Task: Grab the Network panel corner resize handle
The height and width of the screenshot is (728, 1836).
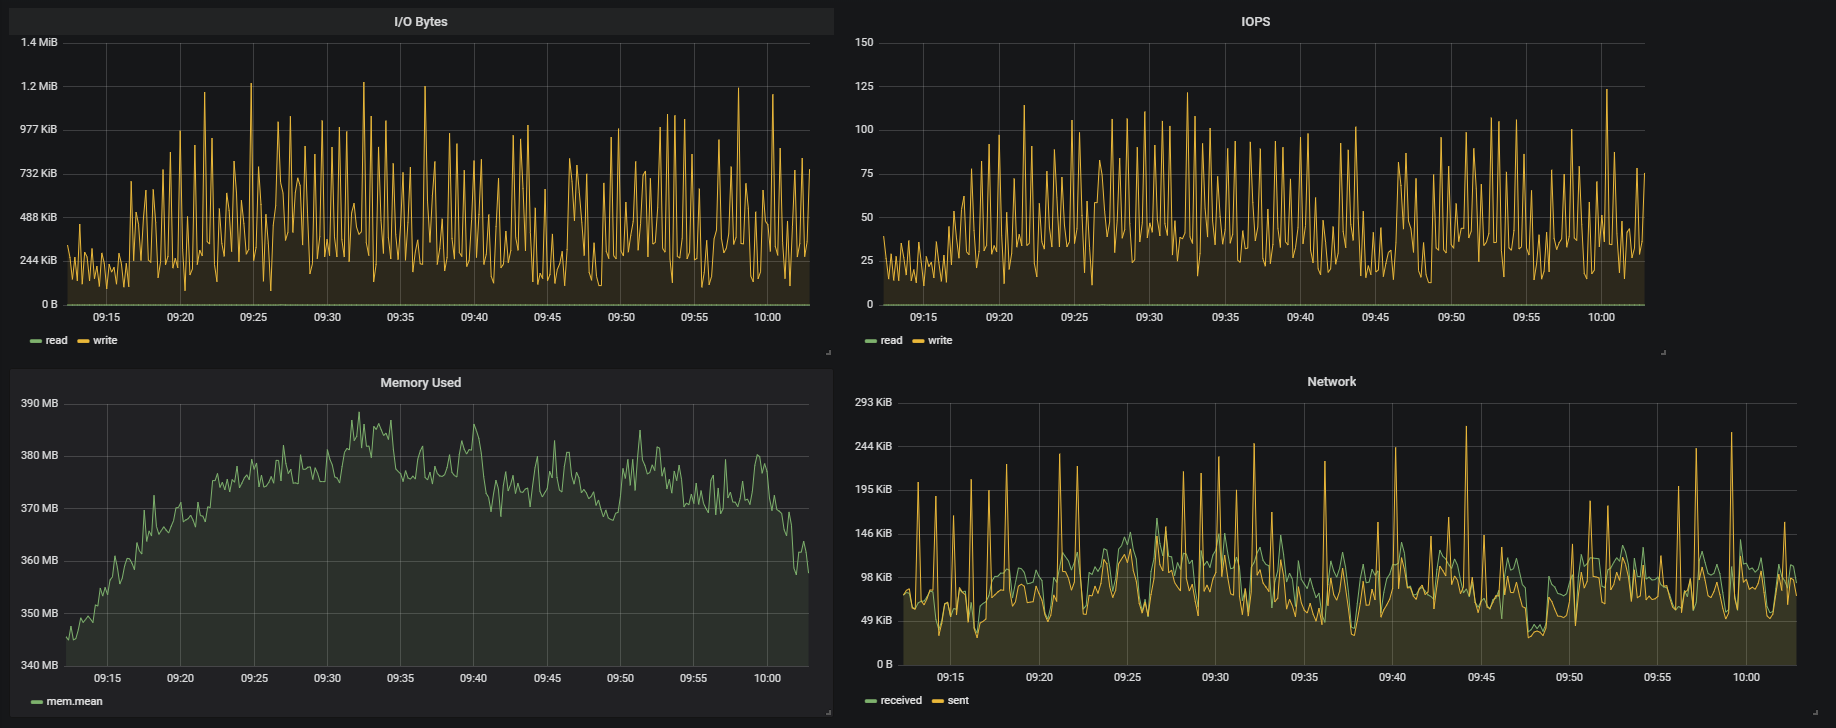Action: click(x=1815, y=712)
